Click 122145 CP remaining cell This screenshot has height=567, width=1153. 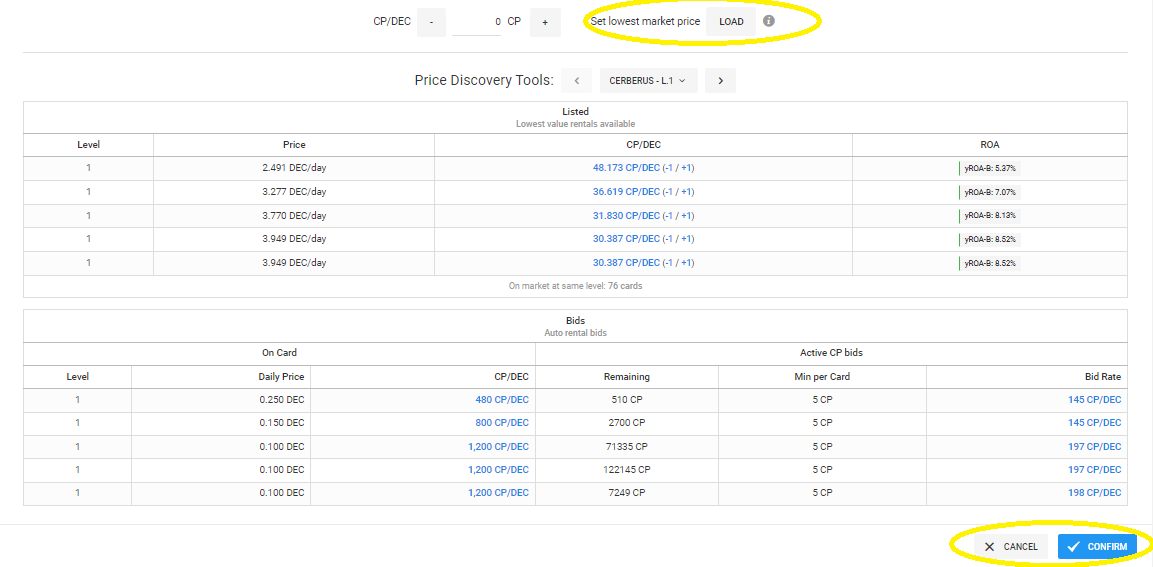[627, 469]
